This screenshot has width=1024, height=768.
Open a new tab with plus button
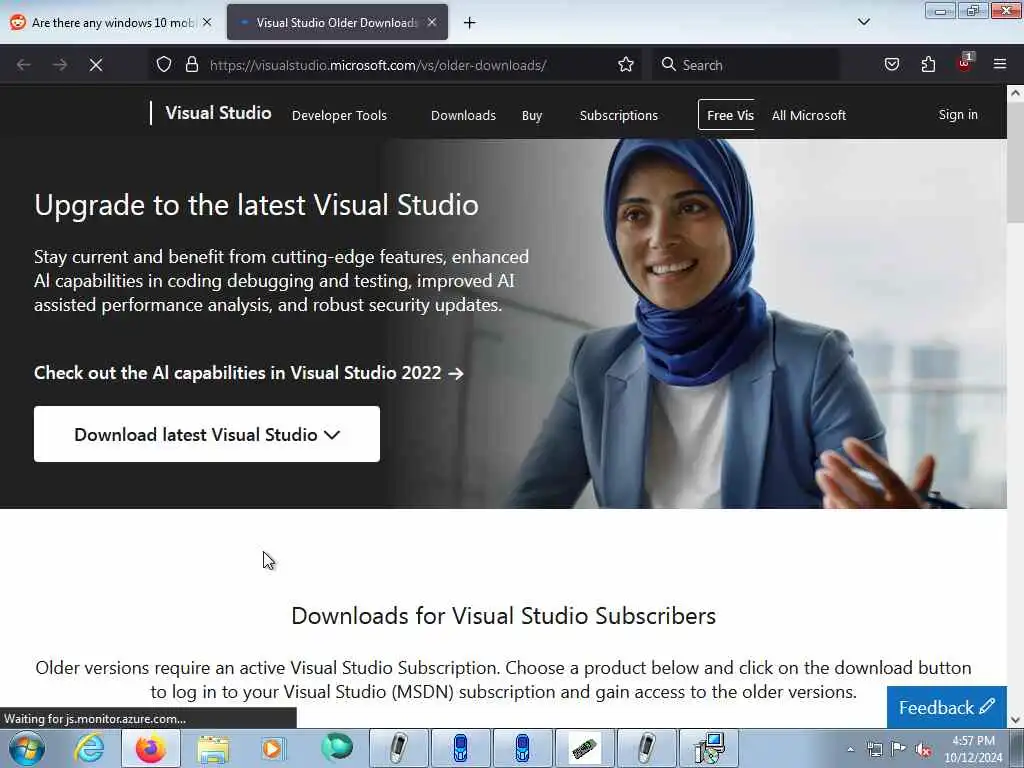(470, 23)
